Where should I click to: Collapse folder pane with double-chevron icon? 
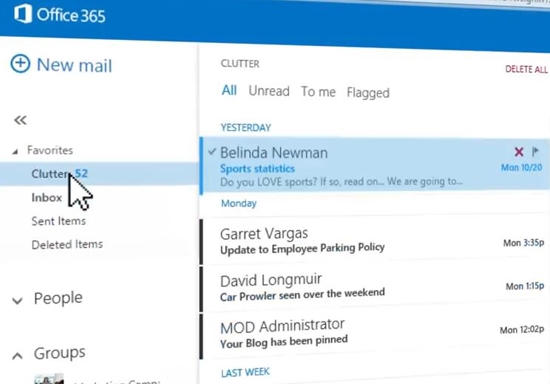coord(20,120)
